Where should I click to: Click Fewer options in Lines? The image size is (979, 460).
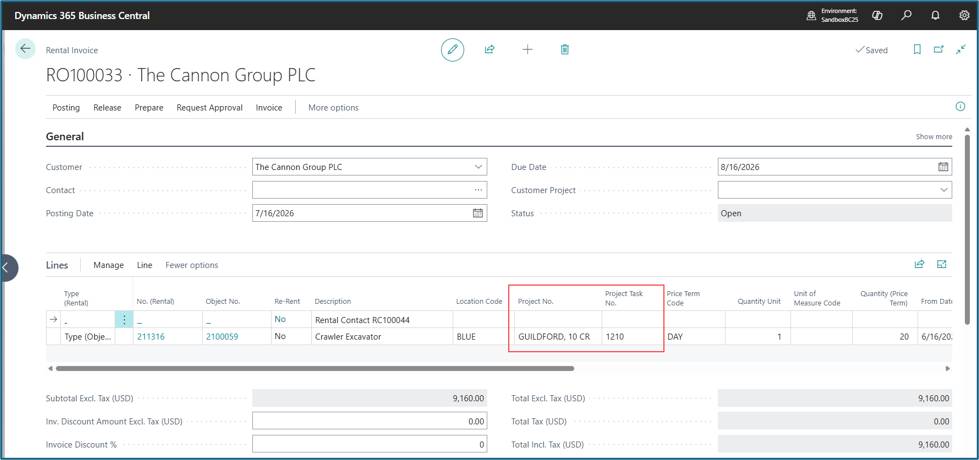point(192,265)
